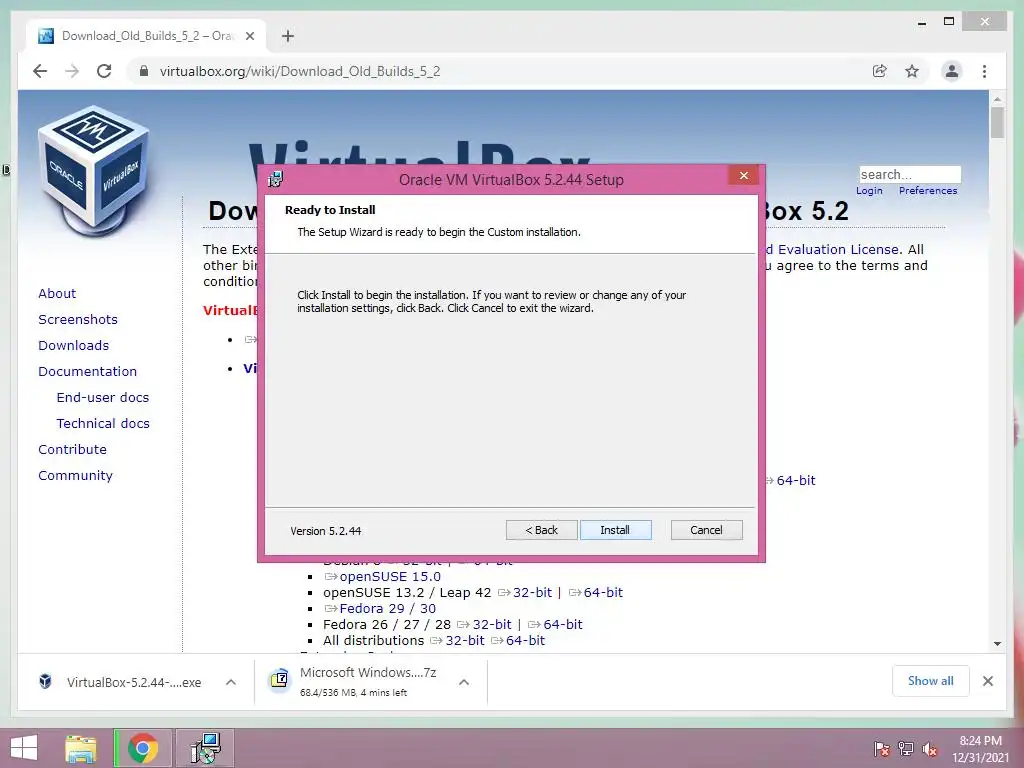Click the VirtualBox cube logo
Viewport: 1024px width, 768px height.
[x=93, y=171]
